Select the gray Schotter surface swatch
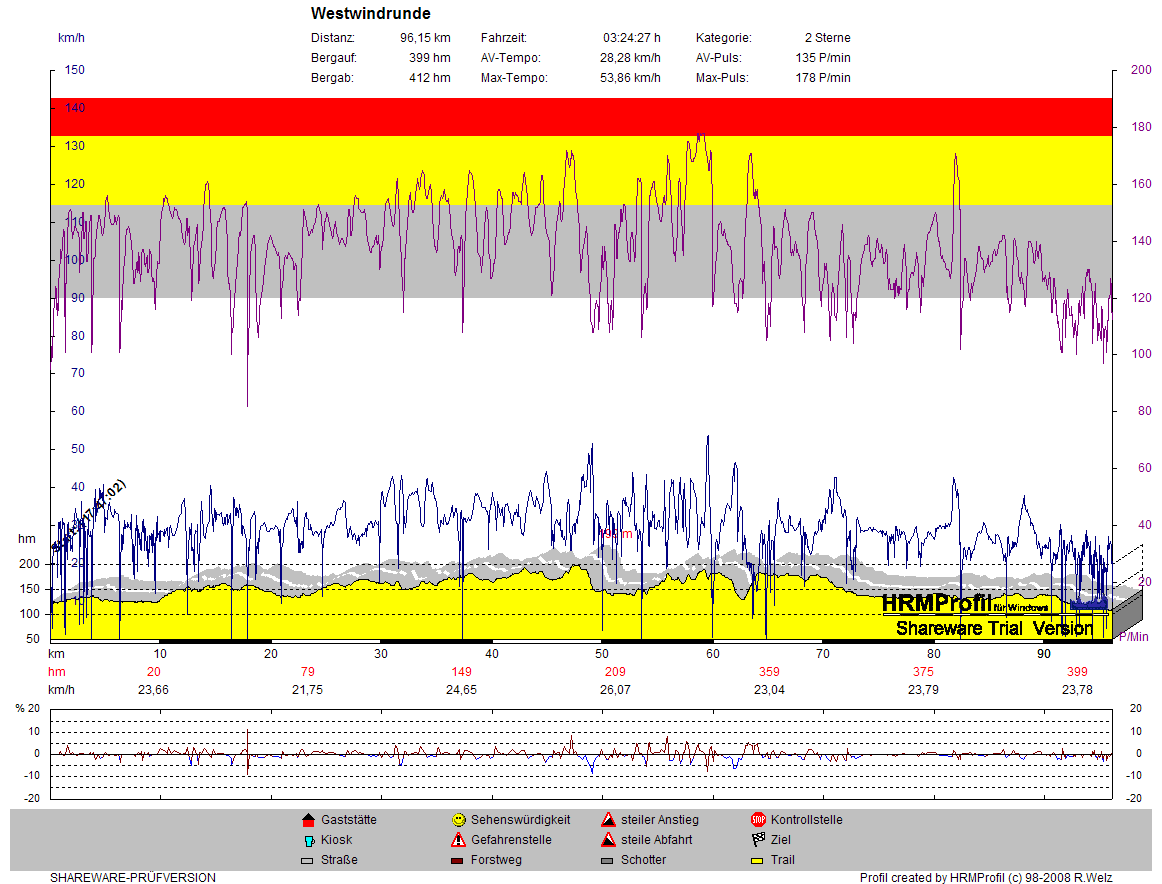1162x884 pixels. [608, 860]
